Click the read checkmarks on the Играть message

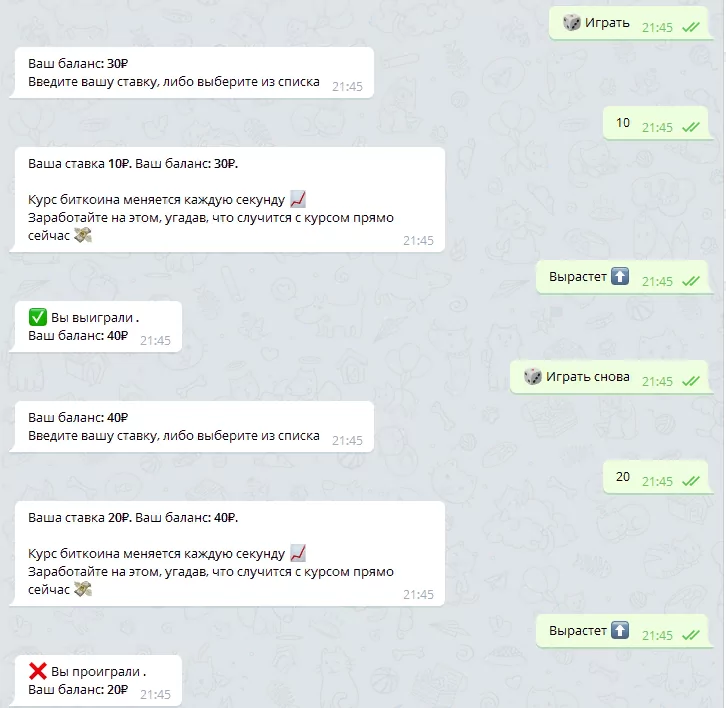point(691,27)
